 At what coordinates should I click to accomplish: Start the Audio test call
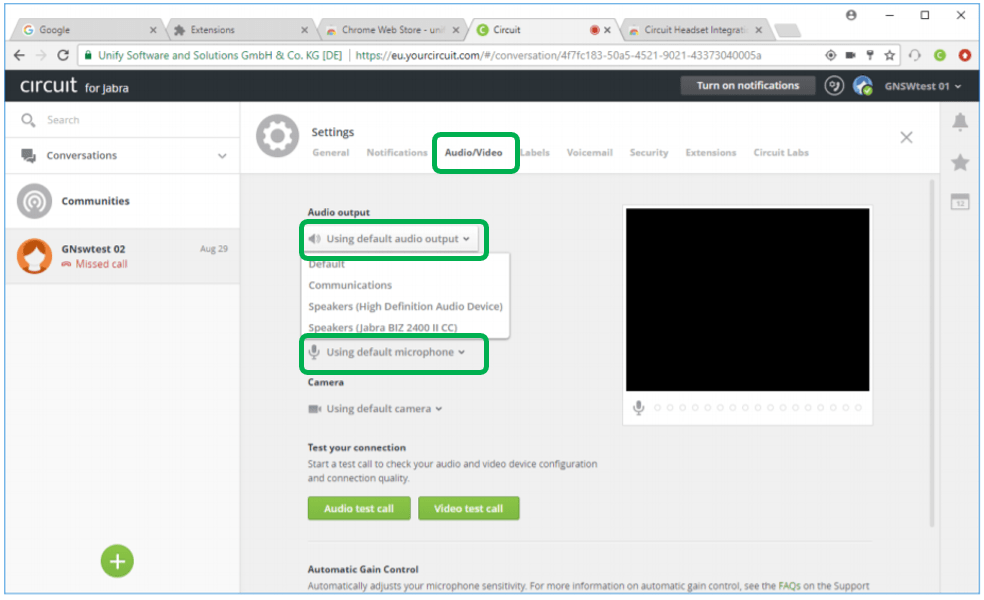[358, 509]
